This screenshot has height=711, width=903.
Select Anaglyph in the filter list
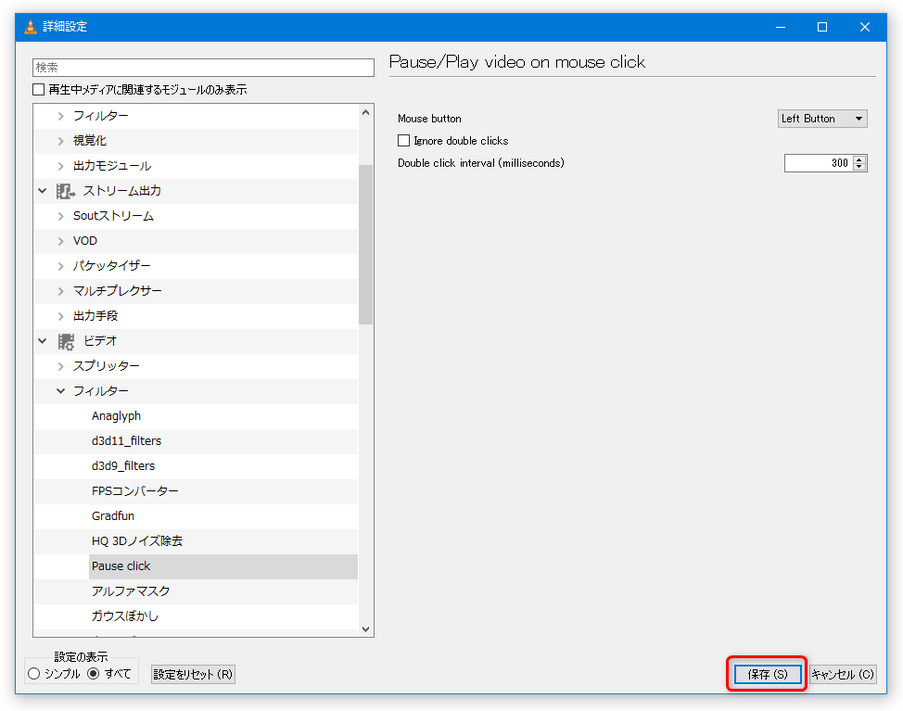tap(116, 416)
